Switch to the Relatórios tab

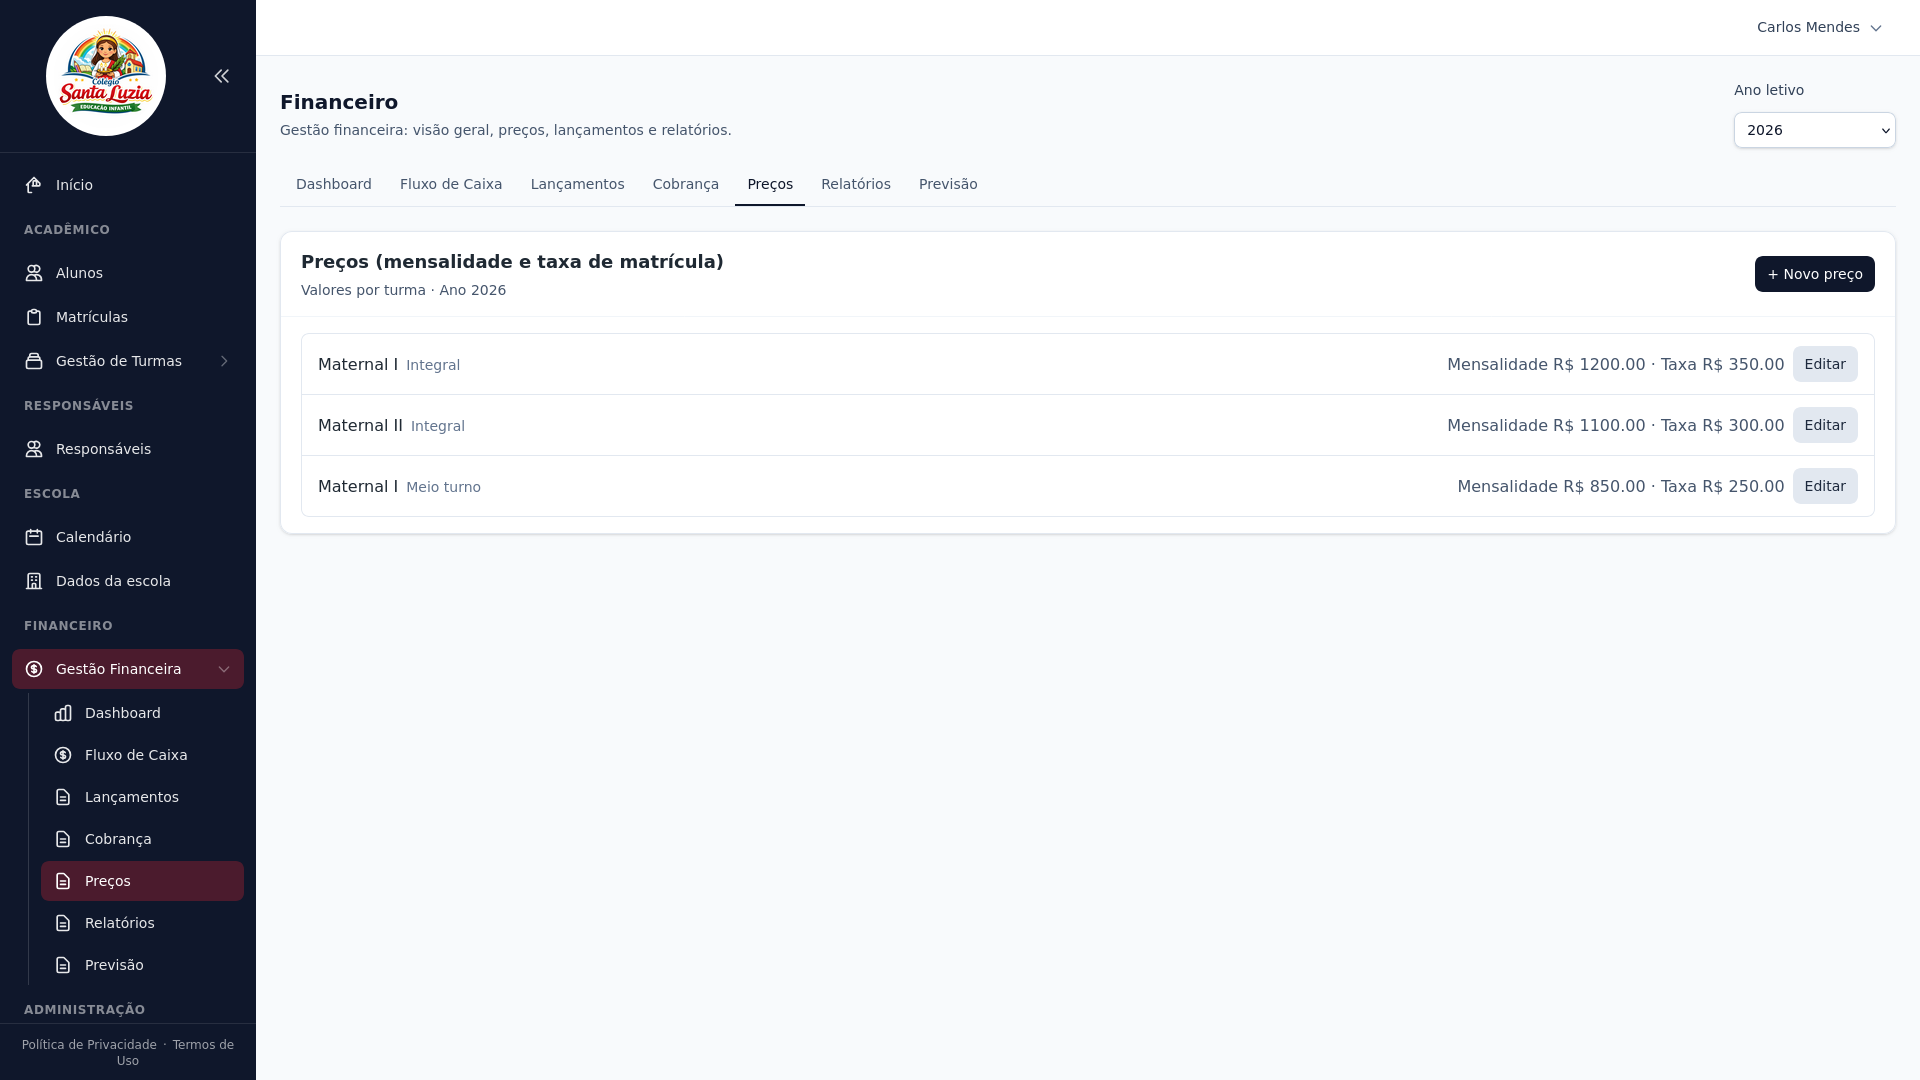(855, 184)
